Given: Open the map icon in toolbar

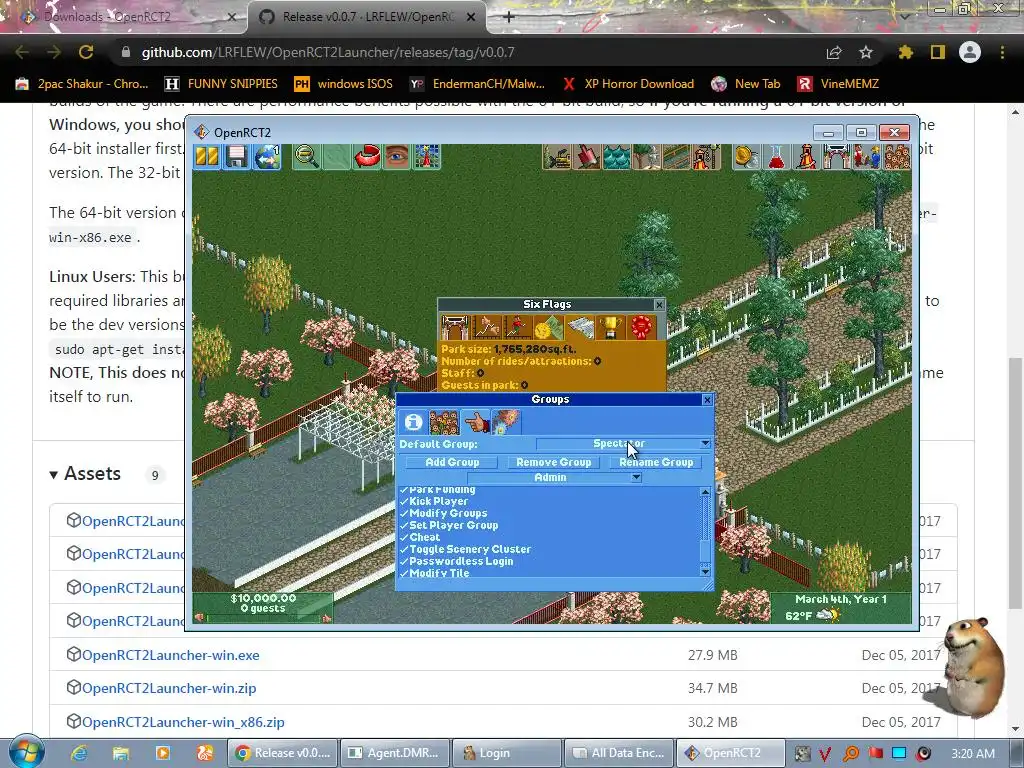Looking at the screenshot, I should pos(426,157).
